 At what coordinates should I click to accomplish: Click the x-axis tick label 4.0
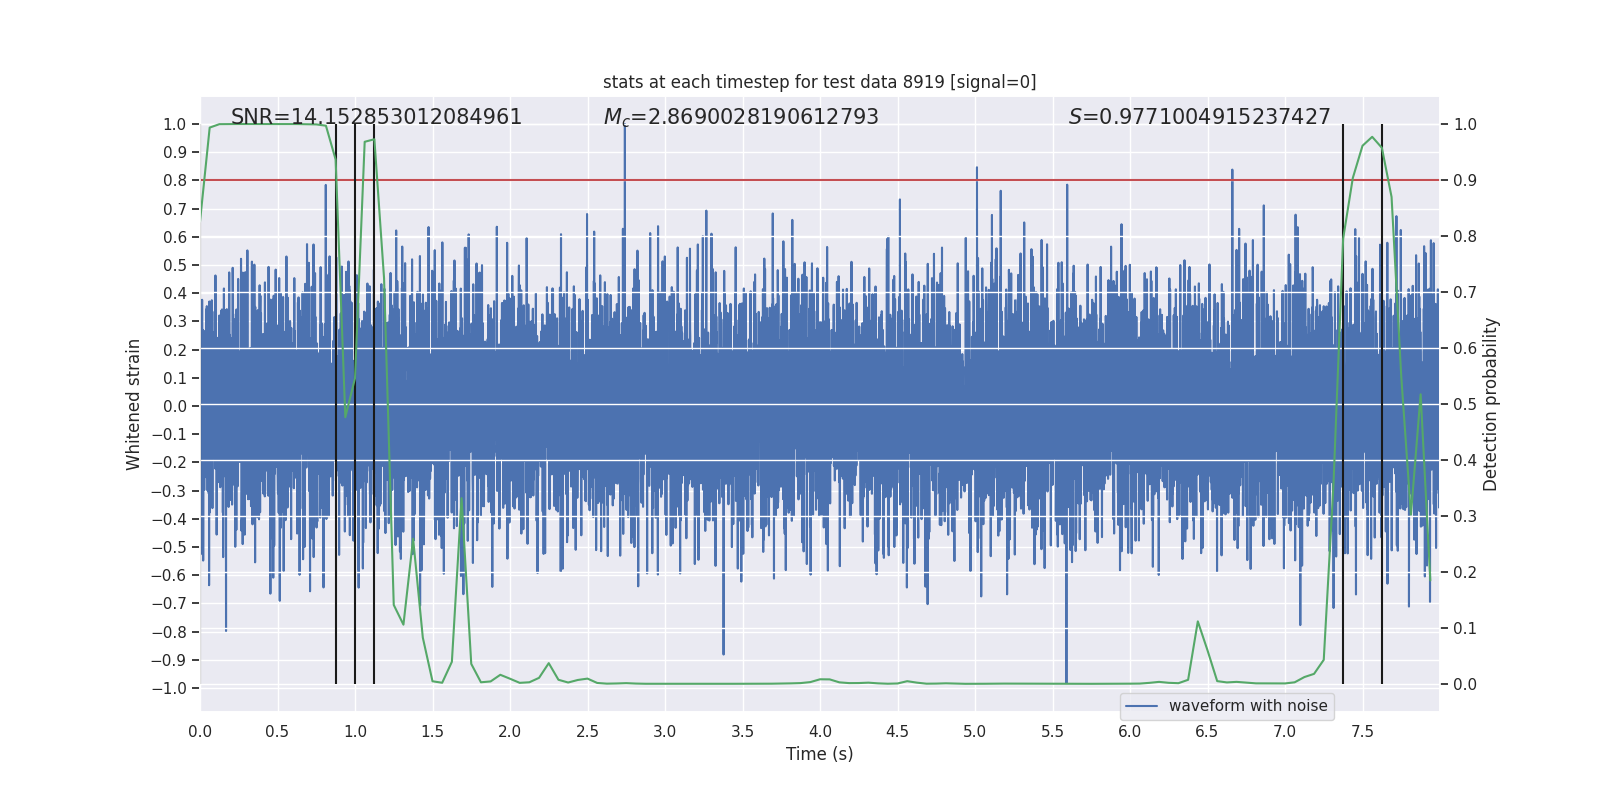click(820, 732)
